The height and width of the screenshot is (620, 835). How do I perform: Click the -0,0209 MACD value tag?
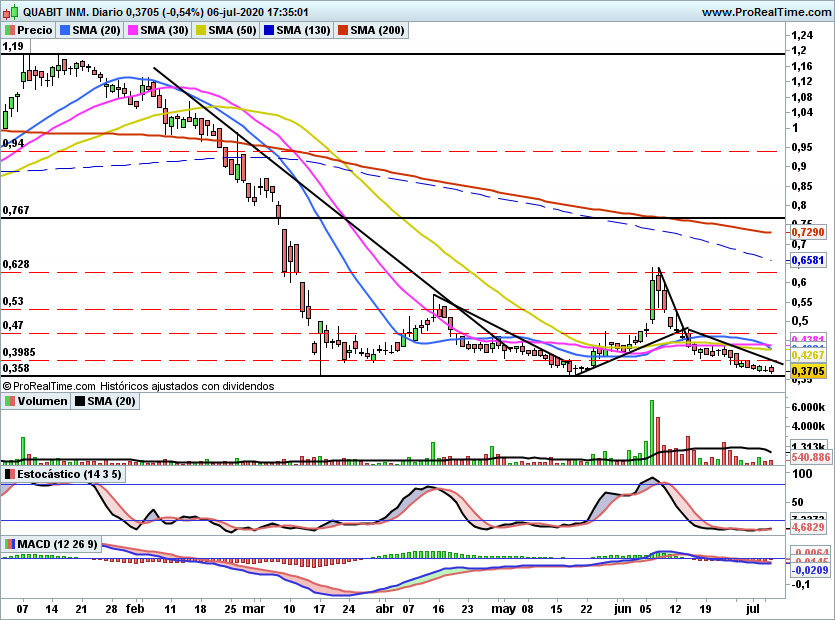[x=809, y=570]
